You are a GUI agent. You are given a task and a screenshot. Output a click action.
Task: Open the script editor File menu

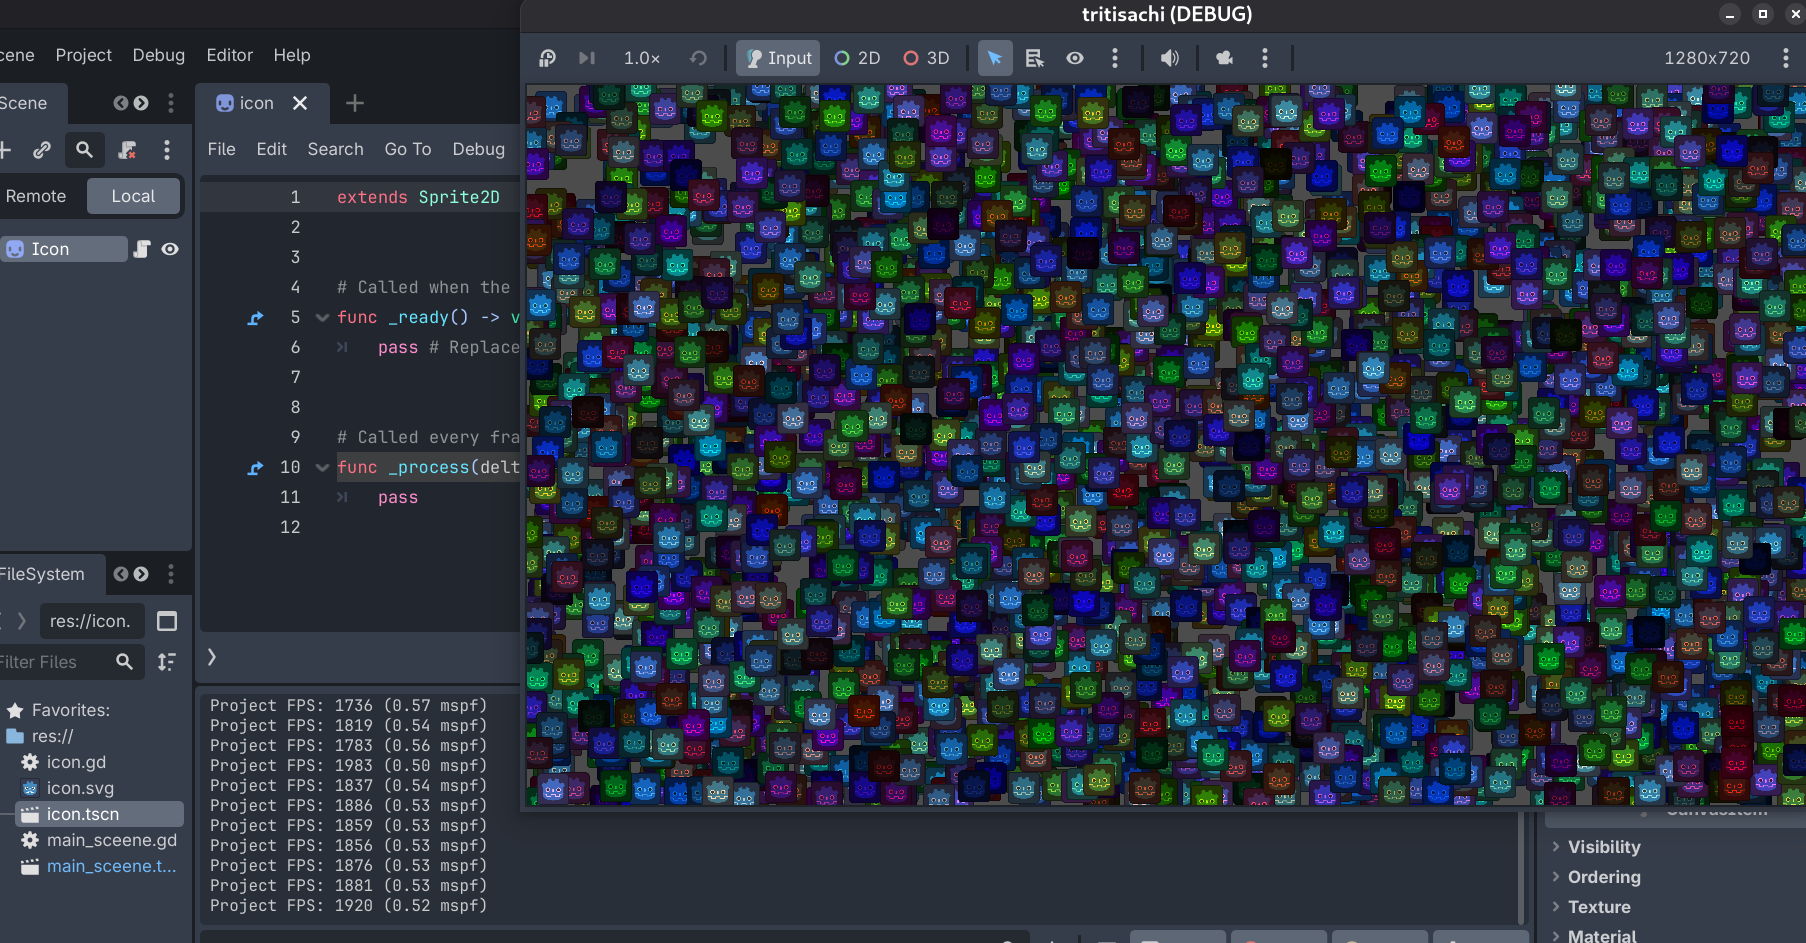(222, 149)
